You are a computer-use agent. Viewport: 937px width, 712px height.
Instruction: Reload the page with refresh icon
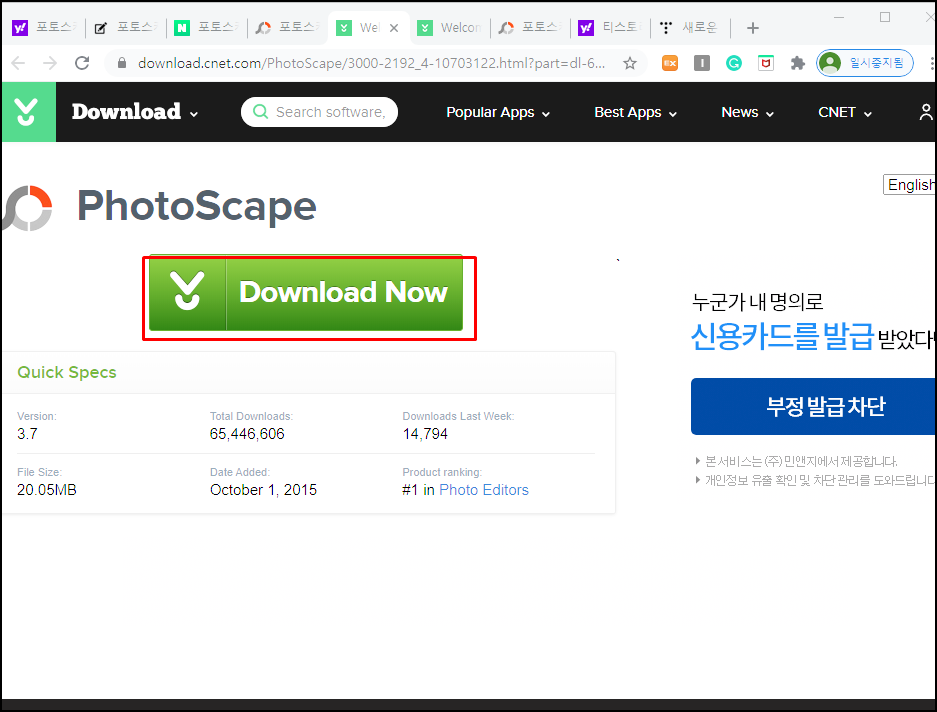point(82,63)
